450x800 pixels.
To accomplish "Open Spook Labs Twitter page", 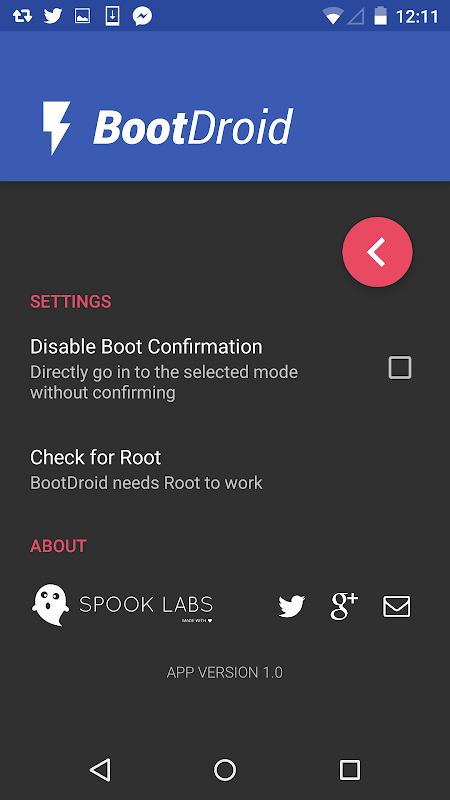I will [x=291, y=607].
